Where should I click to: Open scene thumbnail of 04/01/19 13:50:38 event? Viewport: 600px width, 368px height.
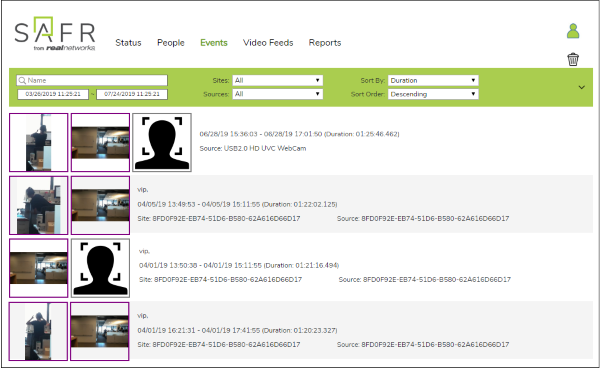[x=39, y=268]
